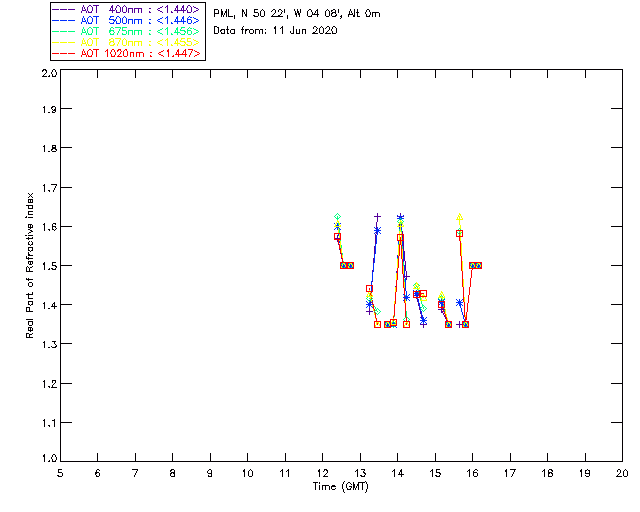640x512 pixels.
Task: Click the 14 hour x-axis label
Action: 398,473
